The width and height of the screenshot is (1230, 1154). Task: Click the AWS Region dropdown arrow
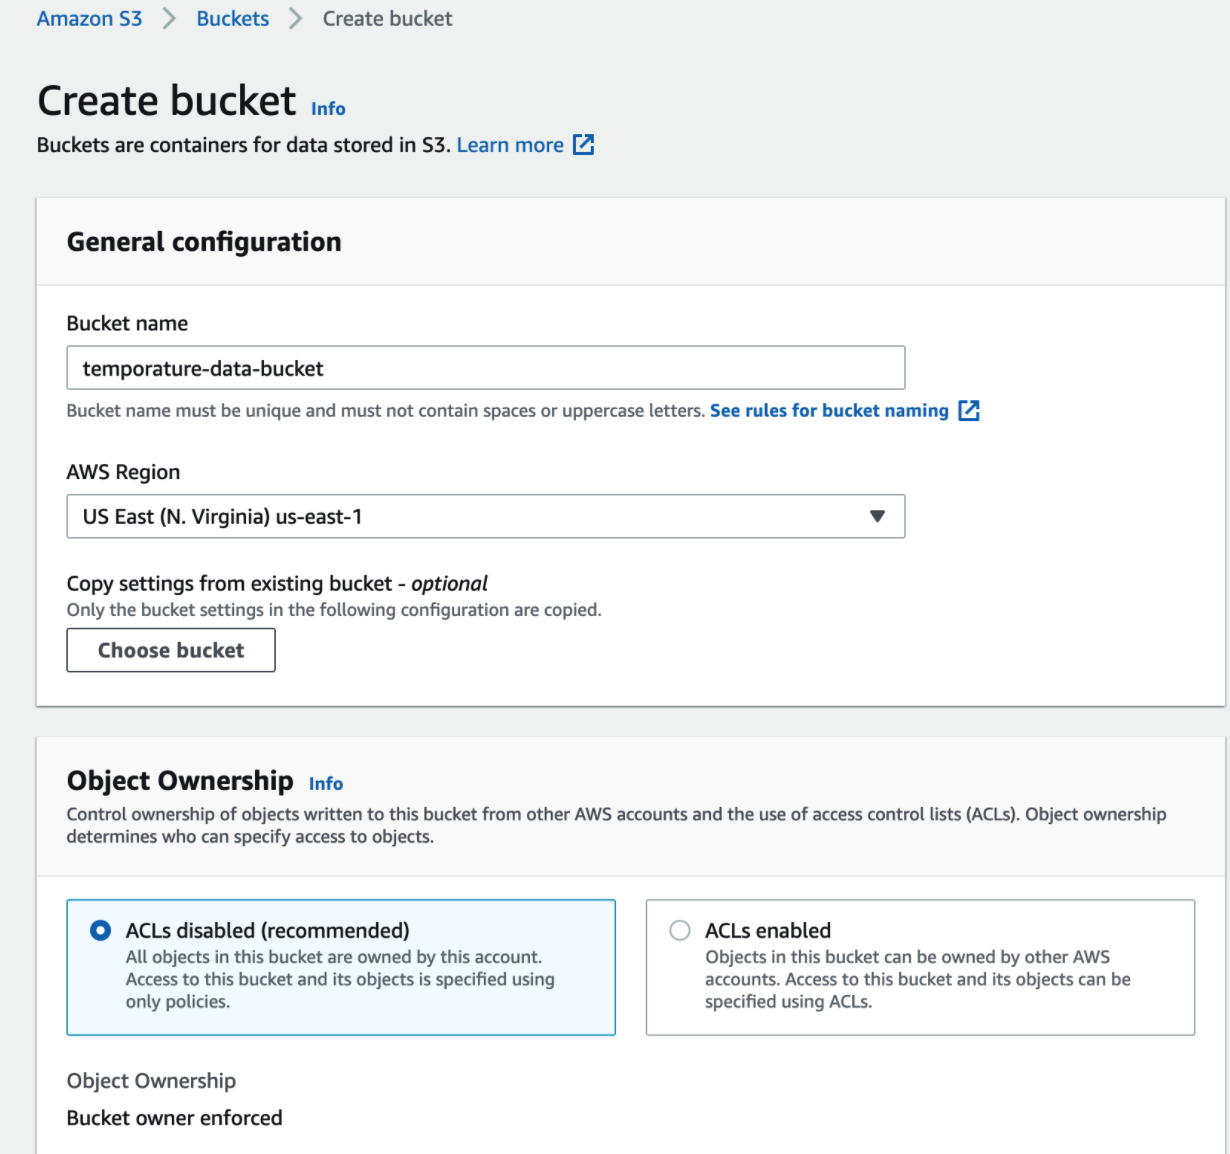(x=877, y=516)
